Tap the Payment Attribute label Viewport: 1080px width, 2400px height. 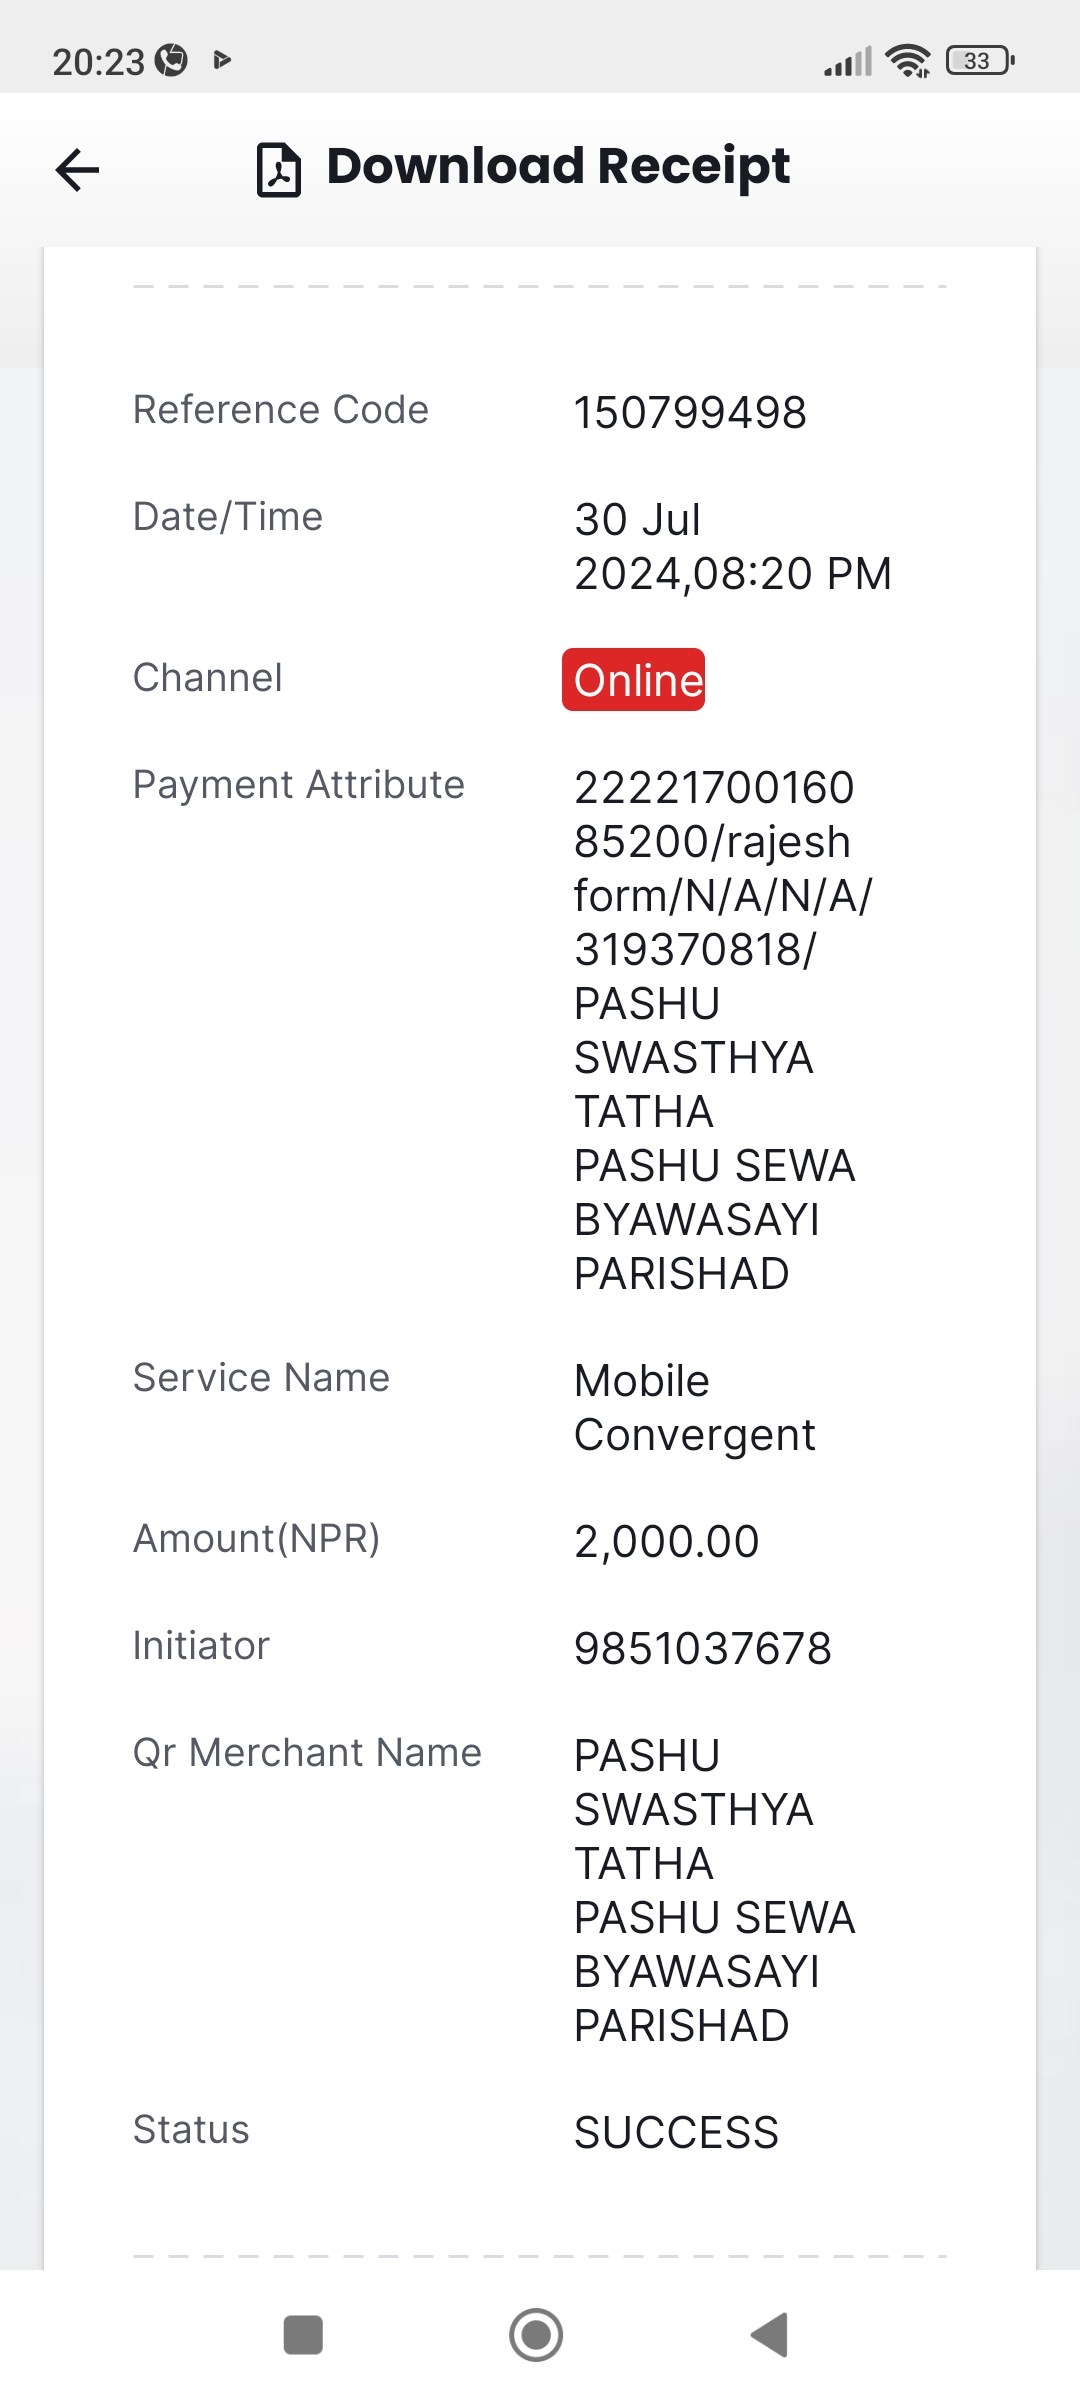[x=299, y=785]
